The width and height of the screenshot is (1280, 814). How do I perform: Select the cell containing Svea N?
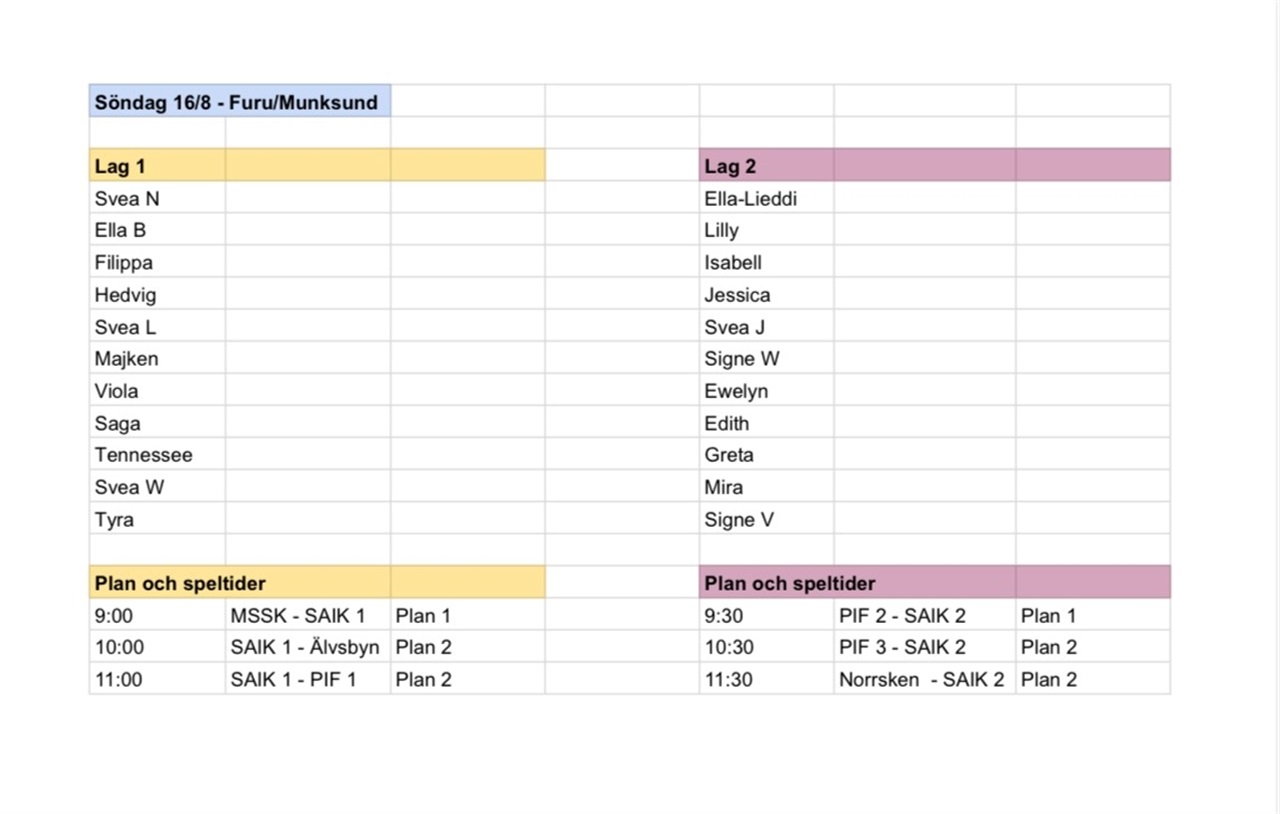(158, 197)
